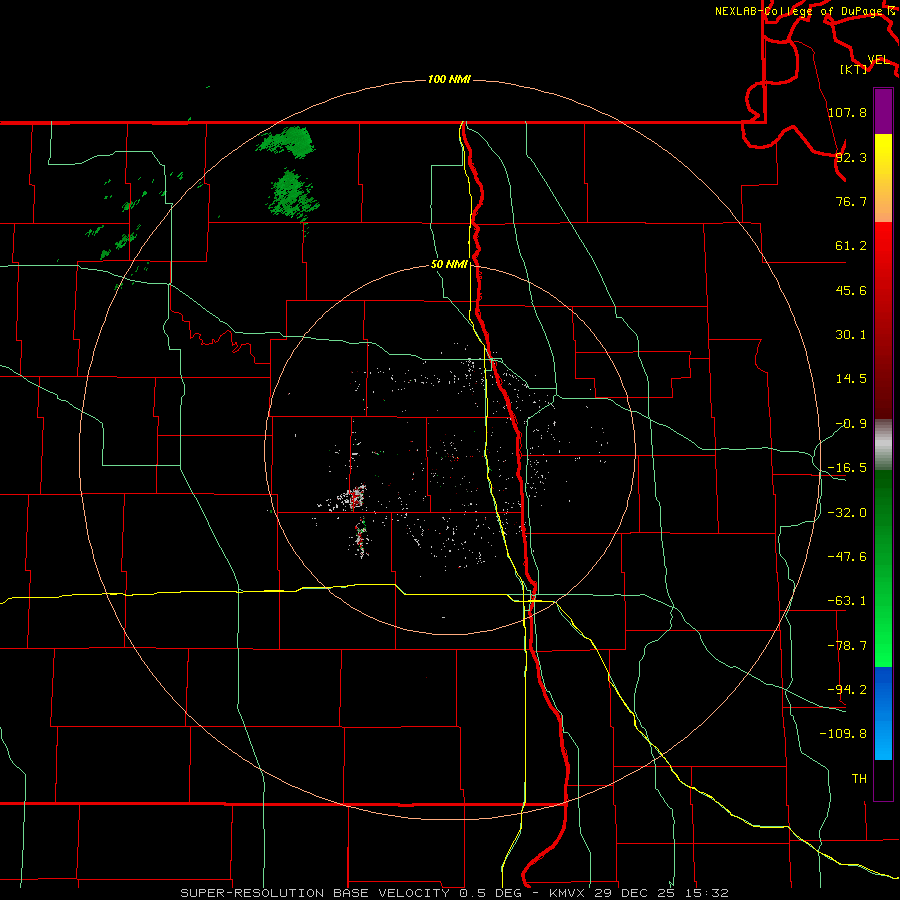
Task: Select the -63.1 value on velocity scale
Action: coord(847,601)
